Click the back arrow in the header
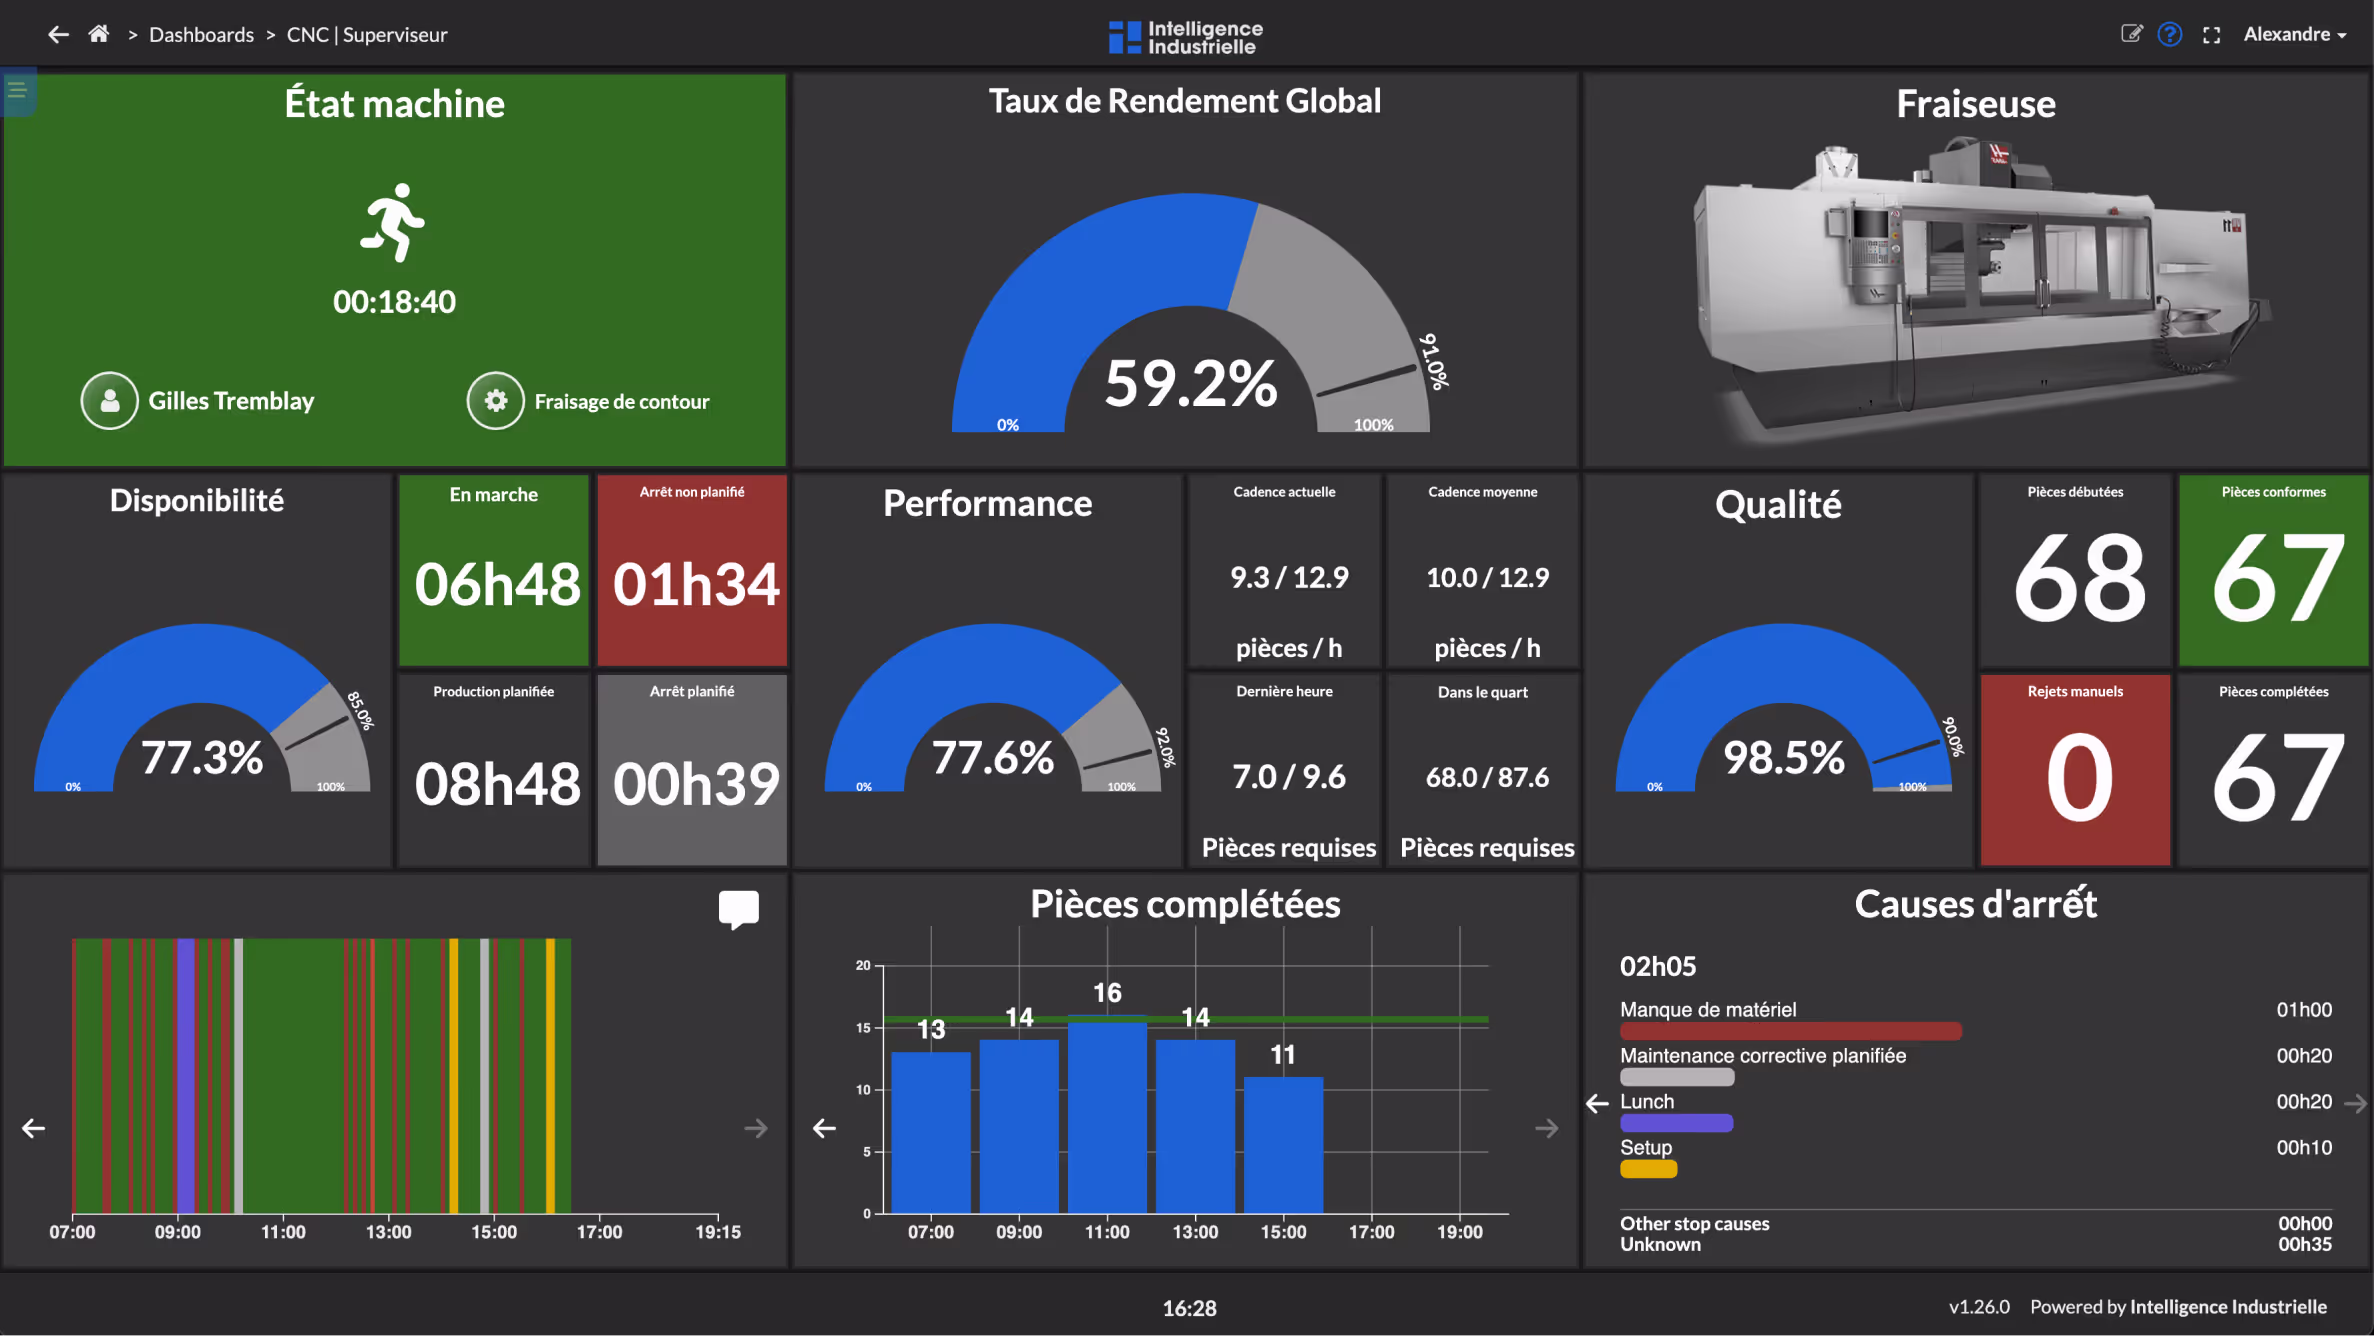The height and width of the screenshot is (1336, 2374). click(x=58, y=35)
